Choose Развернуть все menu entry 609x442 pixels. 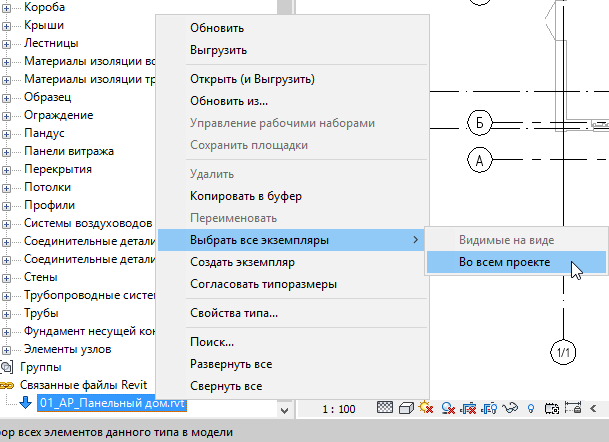click(x=292, y=364)
